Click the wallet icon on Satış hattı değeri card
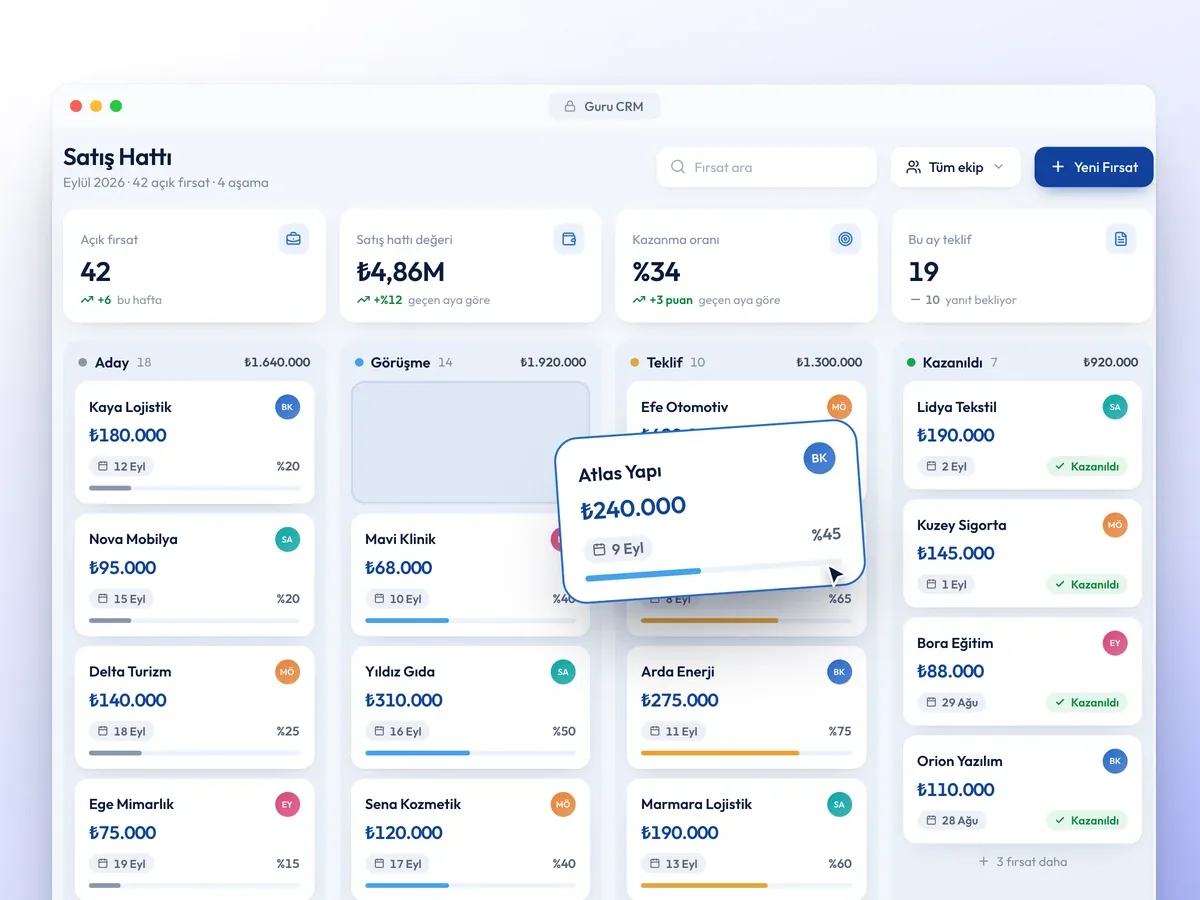 (570, 239)
